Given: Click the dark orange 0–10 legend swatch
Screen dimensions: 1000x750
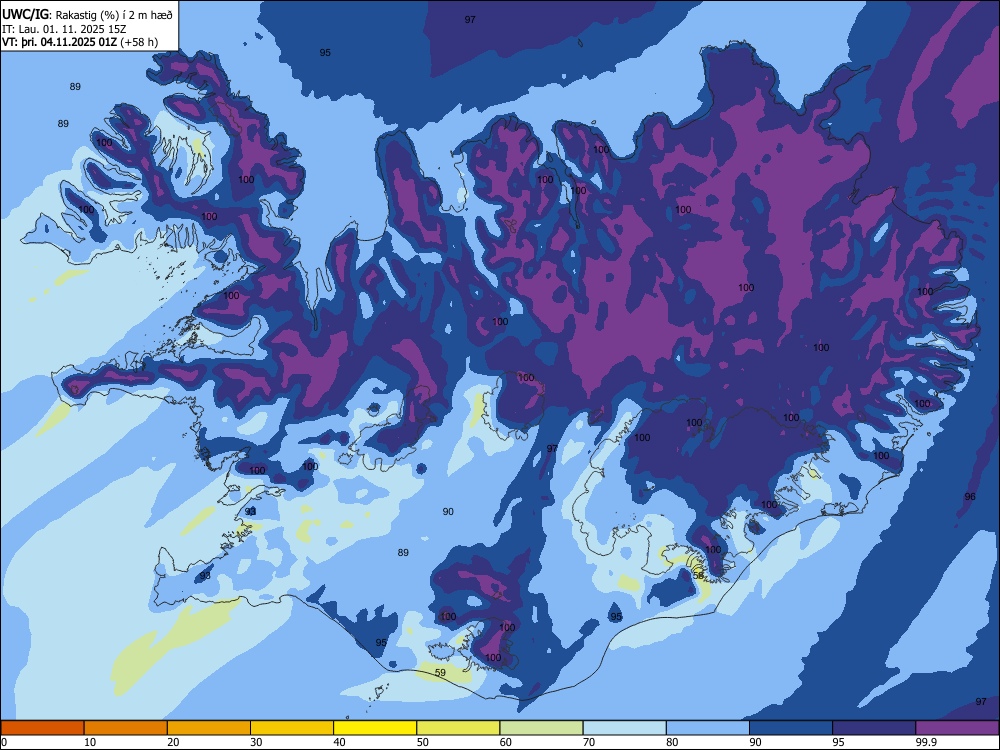Looking at the screenshot, I should tap(42, 728).
